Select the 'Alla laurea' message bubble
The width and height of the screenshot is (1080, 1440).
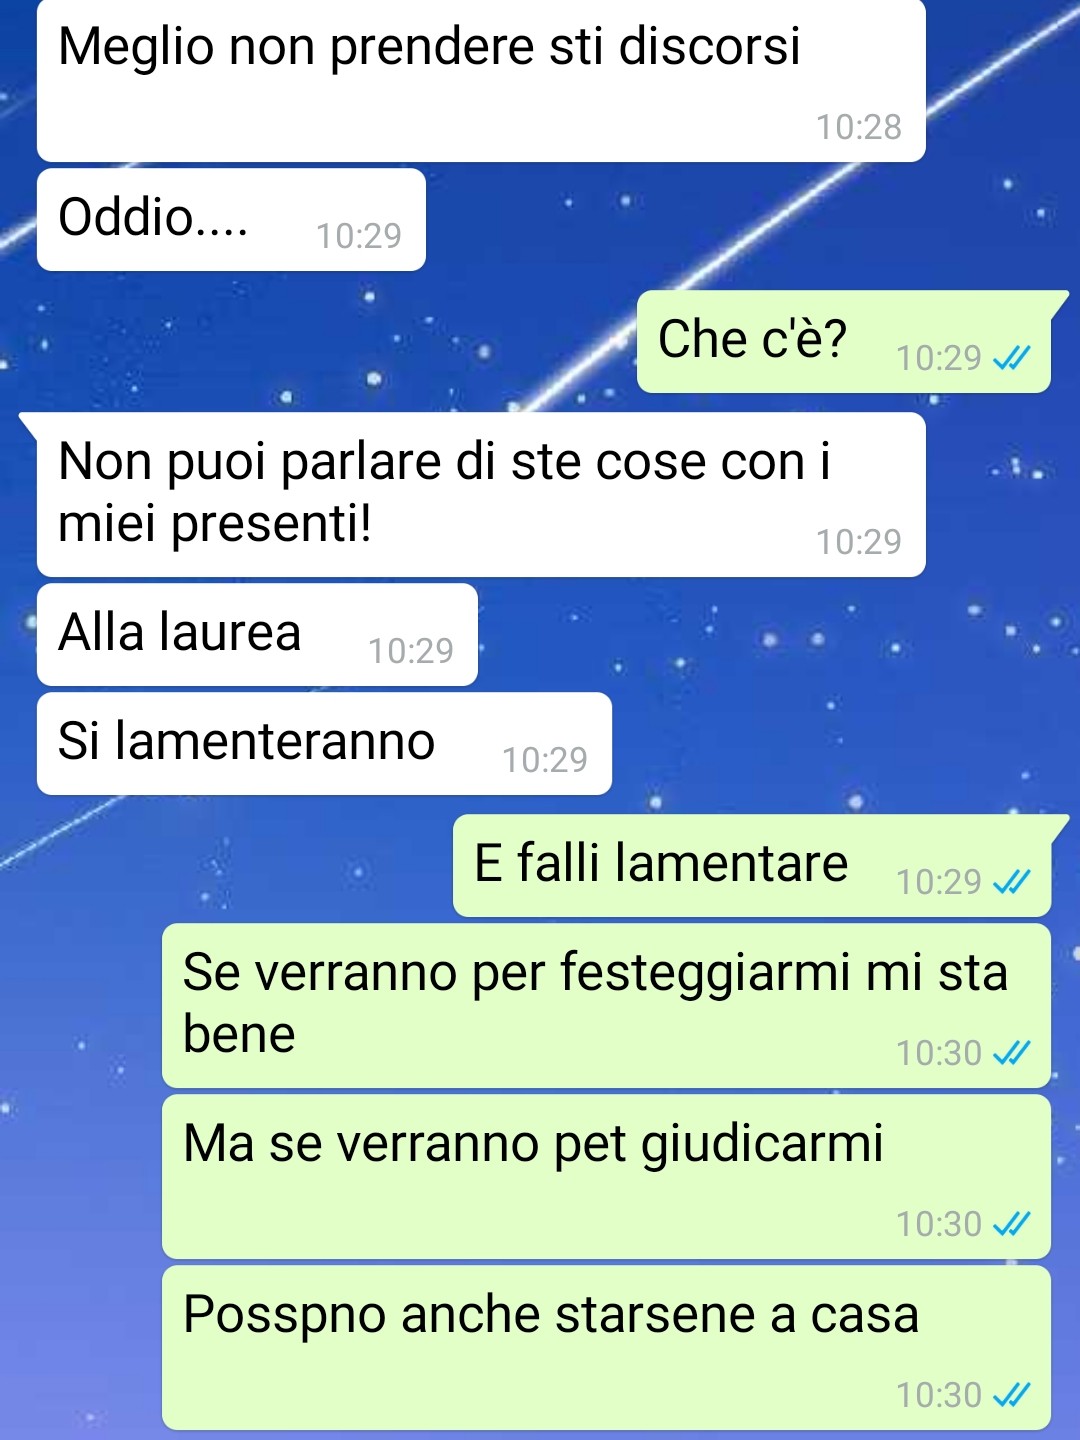(x=257, y=634)
